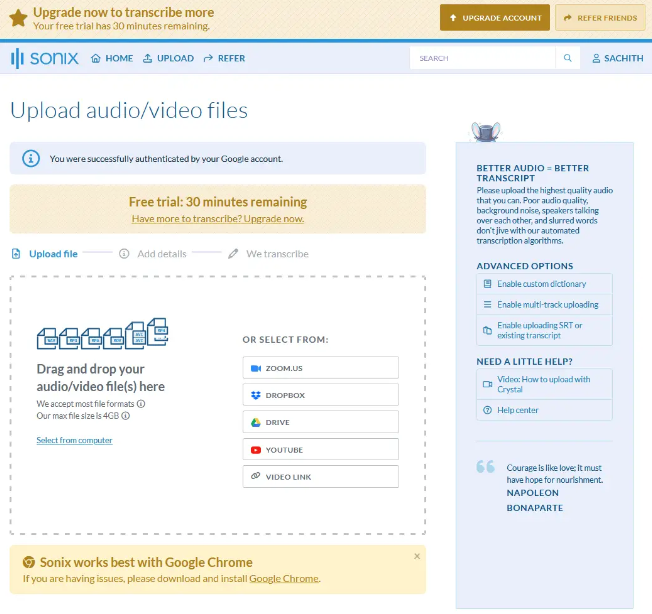
Task: Click the search magnifier icon
Action: [x=568, y=58]
